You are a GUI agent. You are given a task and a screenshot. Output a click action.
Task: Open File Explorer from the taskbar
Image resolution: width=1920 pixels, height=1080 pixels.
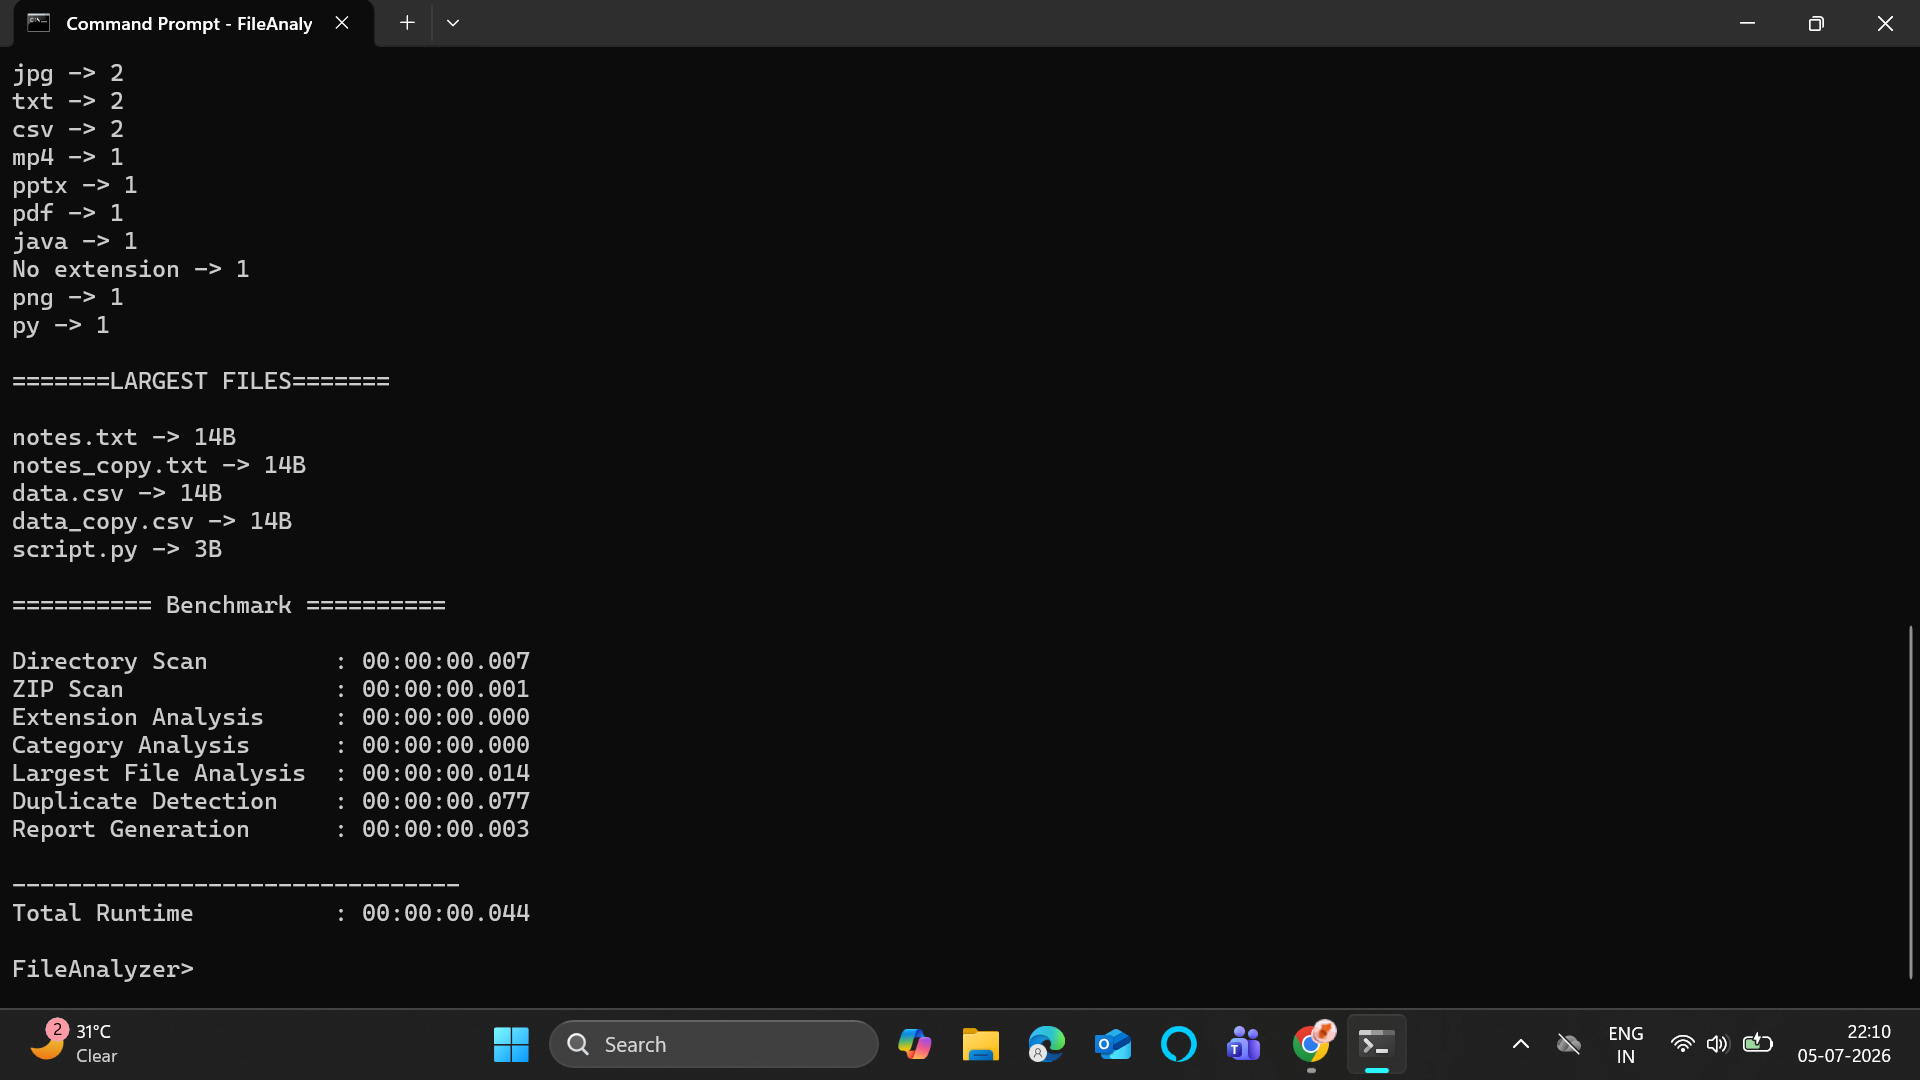[x=981, y=1045]
